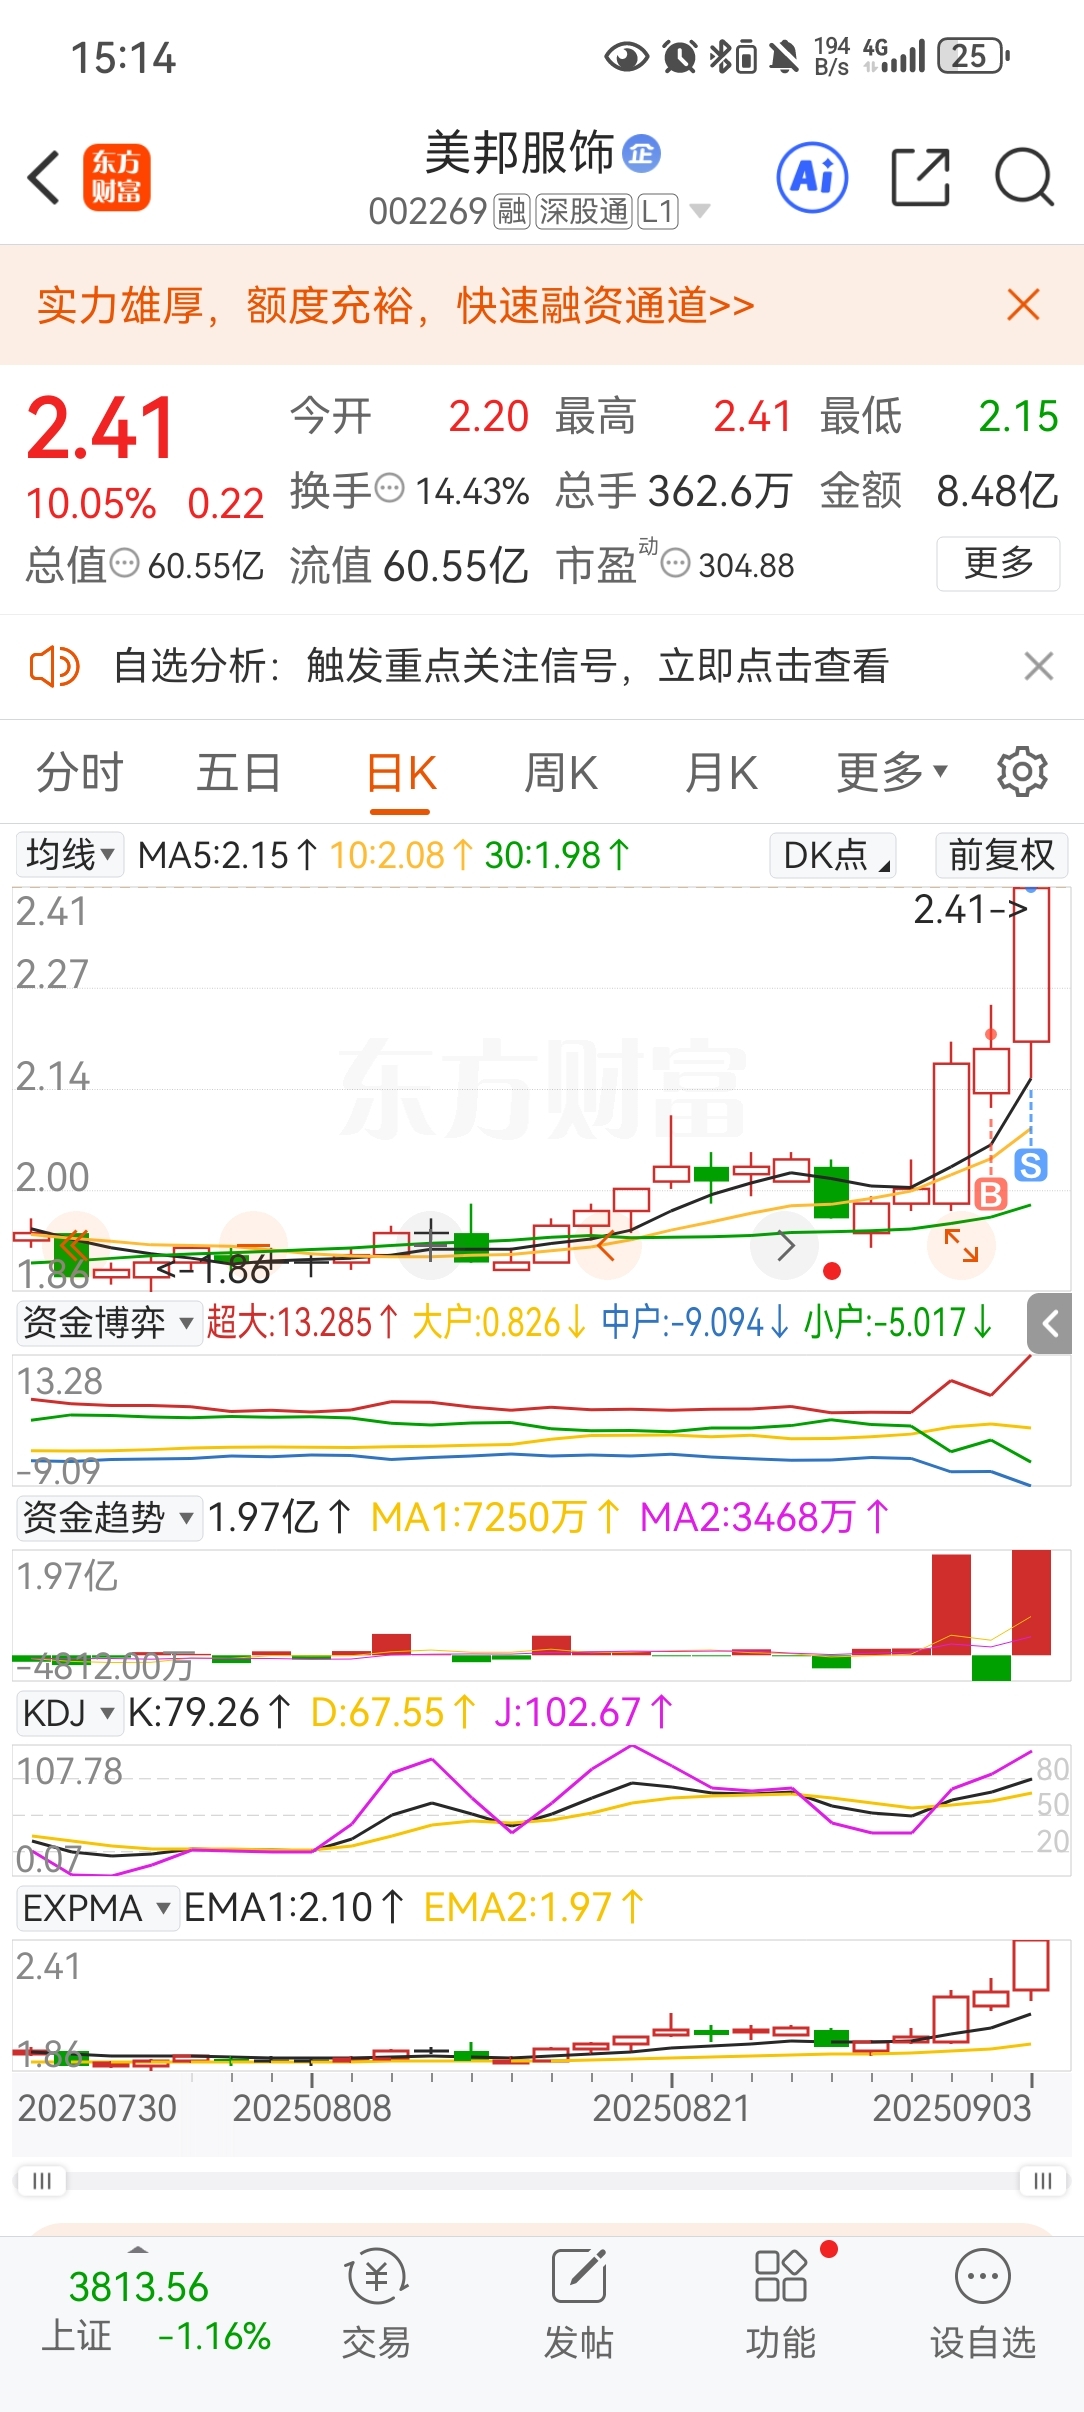Move chart right with the gray arrow
This screenshot has width=1084, height=2412.
pyautogui.click(x=786, y=1246)
